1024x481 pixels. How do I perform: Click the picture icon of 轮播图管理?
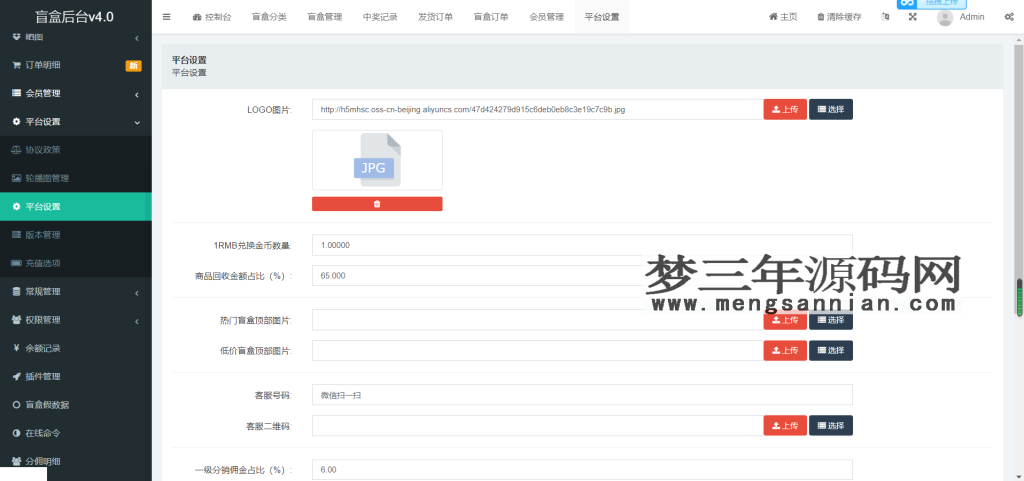(16, 178)
